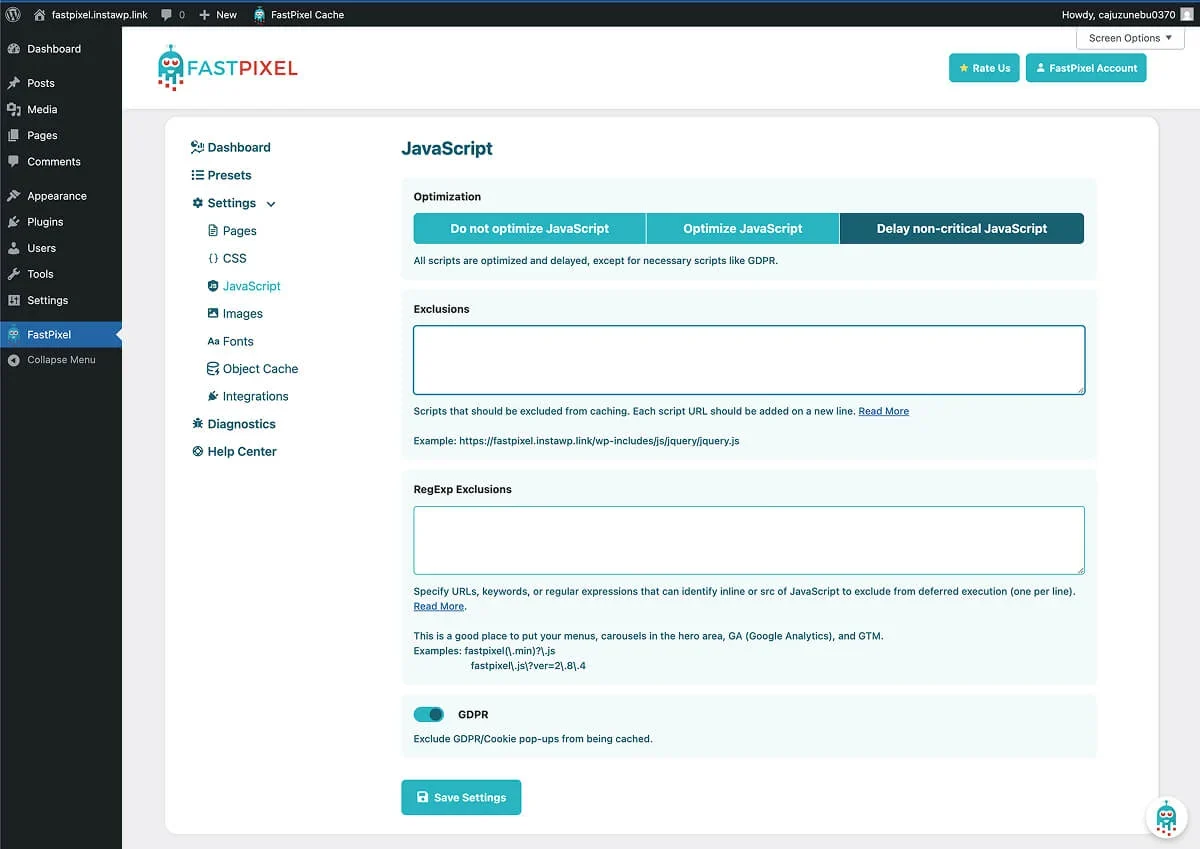Select the Optimize JavaScript option
Image resolution: width=1200 pixels, height=849 pixels.
coord(743,228)
